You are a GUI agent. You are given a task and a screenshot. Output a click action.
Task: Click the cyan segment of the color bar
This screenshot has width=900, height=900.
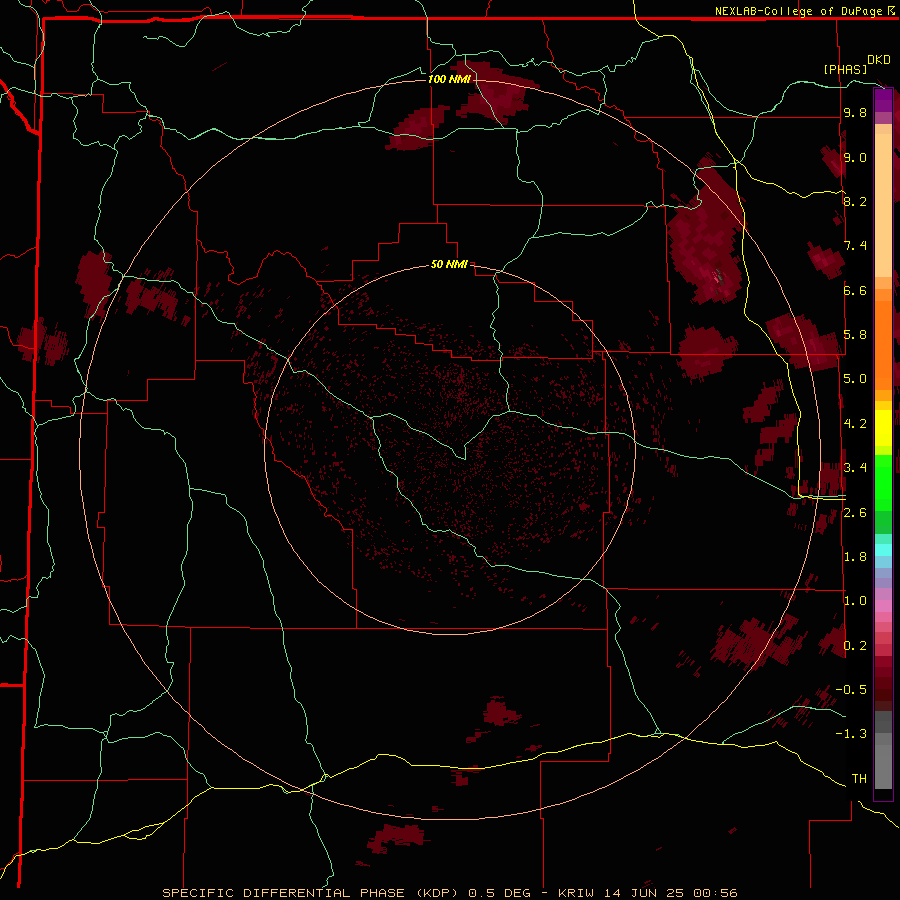tap(883, 550)
